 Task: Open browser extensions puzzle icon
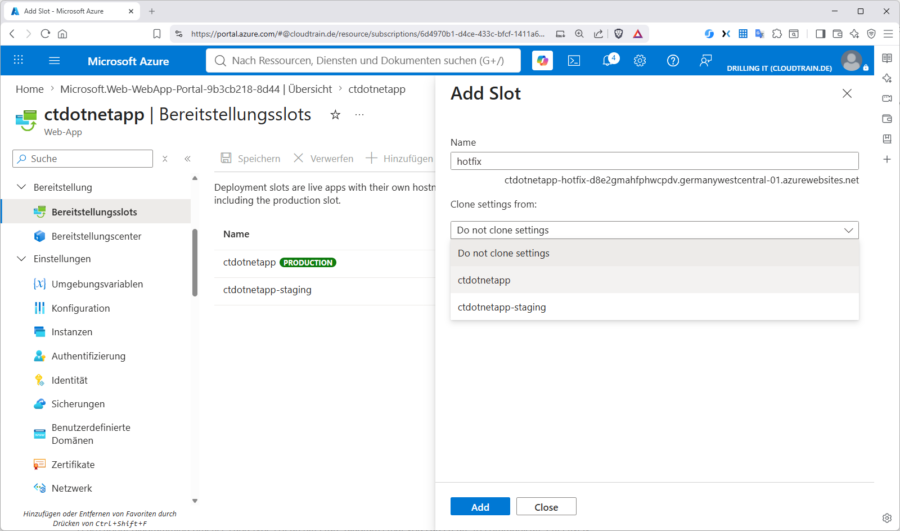point(777,34)
